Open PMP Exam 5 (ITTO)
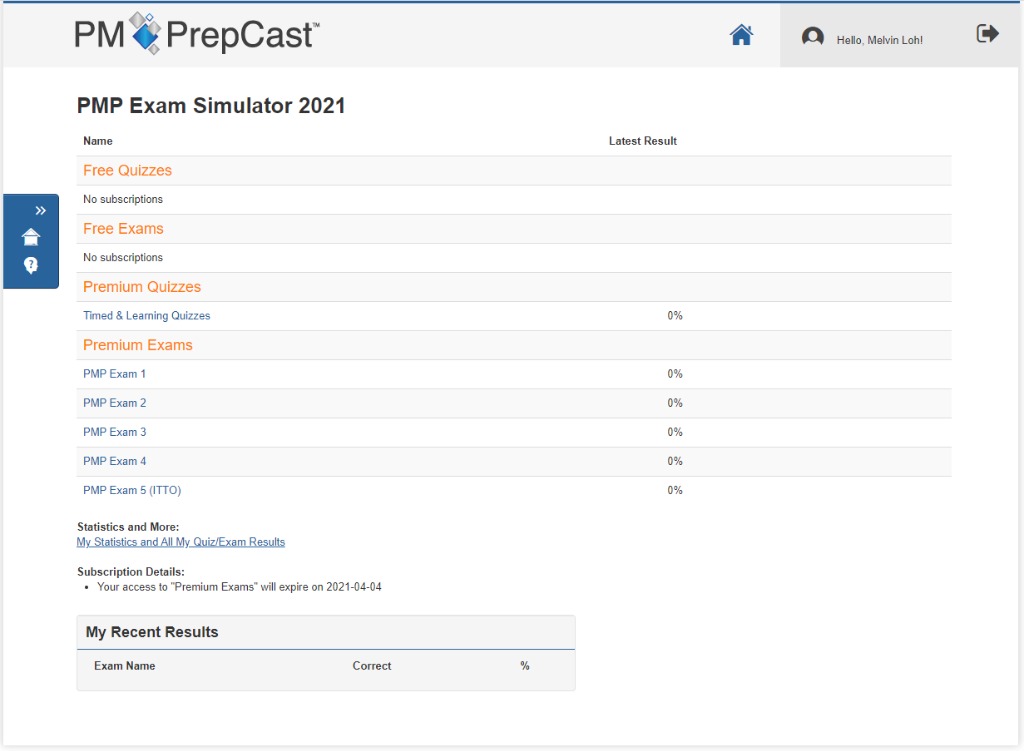This screenshot has width=1024, height=751. coord(132,490)
